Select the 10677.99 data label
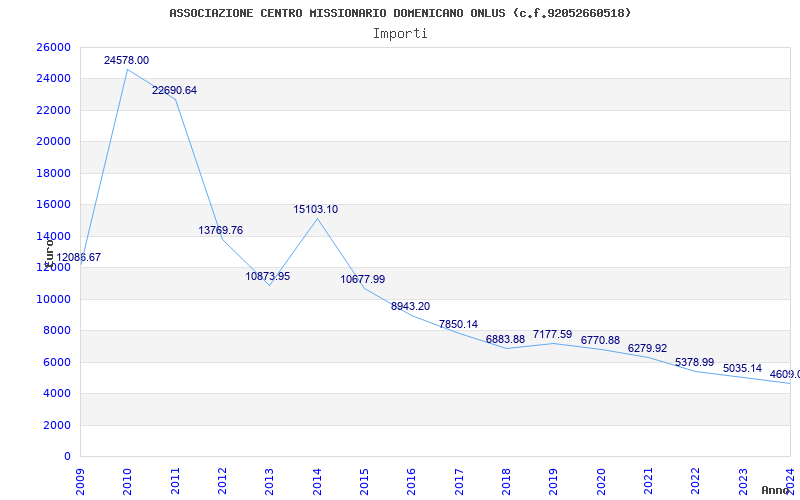This screenshot has height=500, width=800. [363, 279]
